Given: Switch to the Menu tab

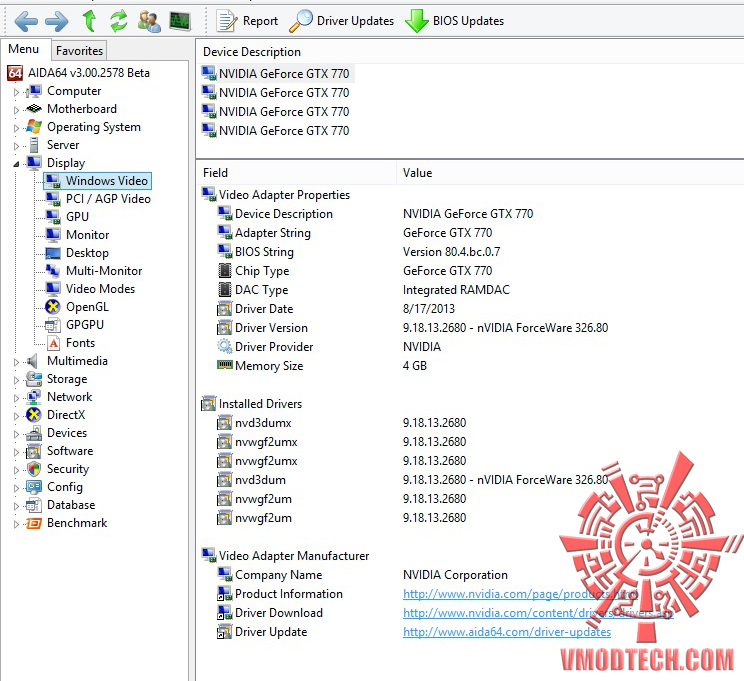Looking at the screenshot, I should tap(24, 49).
